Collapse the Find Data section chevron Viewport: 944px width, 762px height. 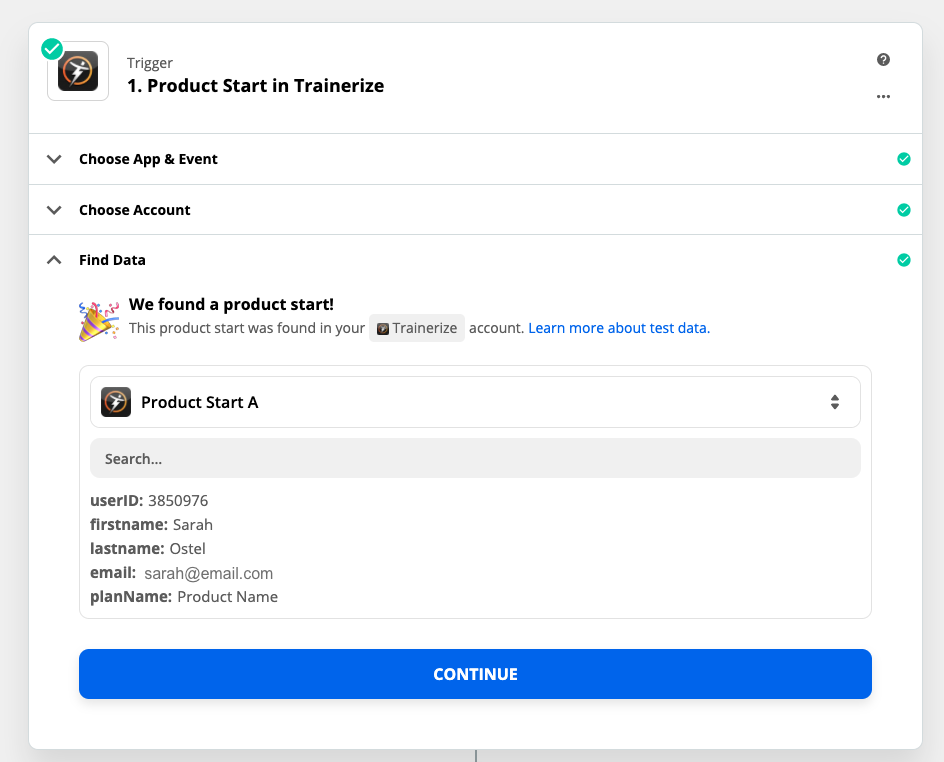pos(54,260)
